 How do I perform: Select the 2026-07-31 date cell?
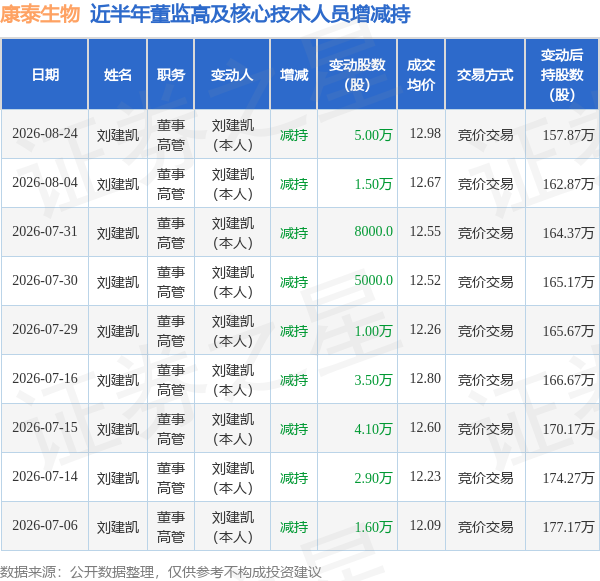(45, 232)
